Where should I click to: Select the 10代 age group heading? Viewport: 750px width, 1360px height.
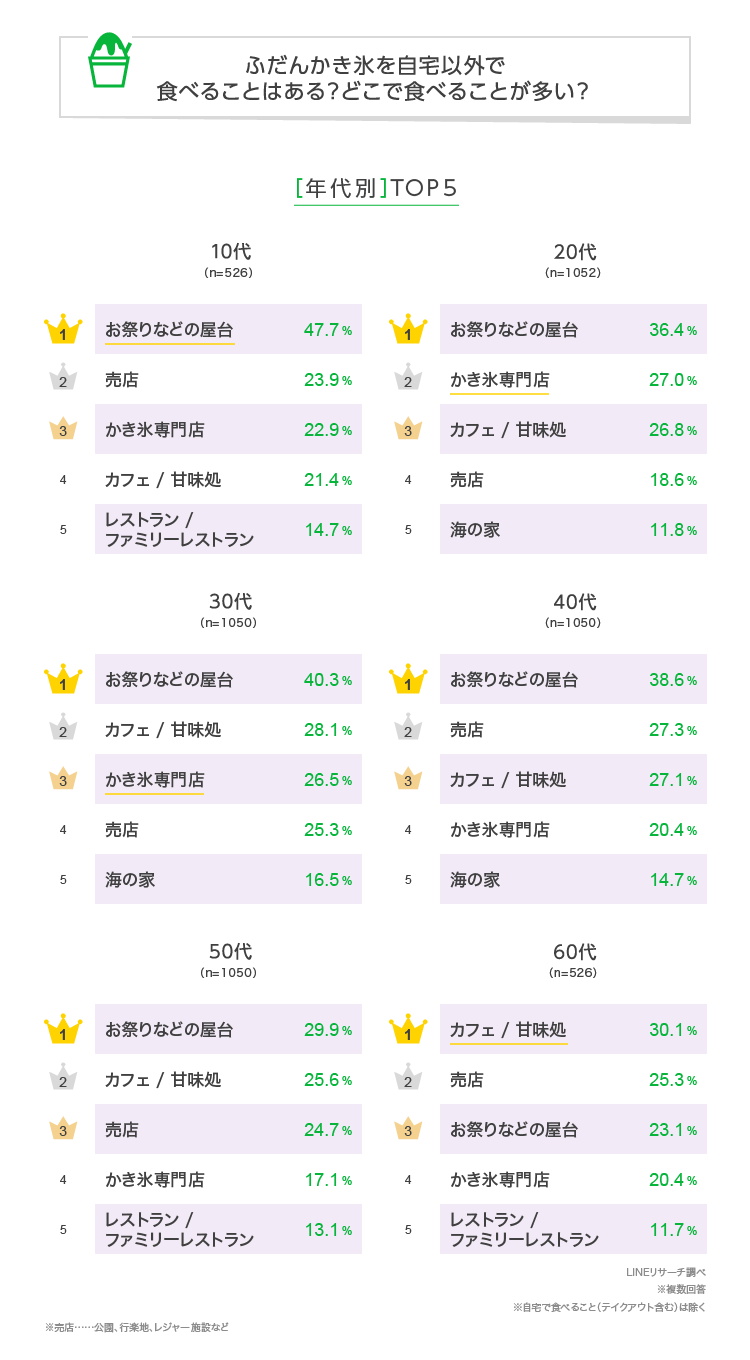[229, 252]
